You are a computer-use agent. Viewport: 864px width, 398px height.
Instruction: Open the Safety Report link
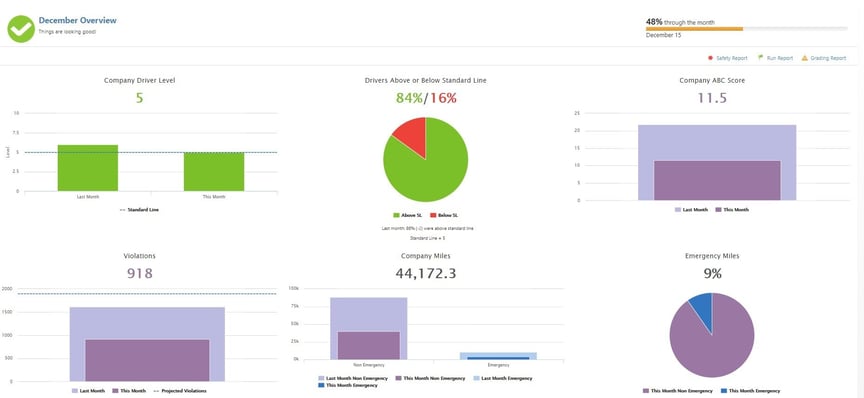click(x=732, y=58)
